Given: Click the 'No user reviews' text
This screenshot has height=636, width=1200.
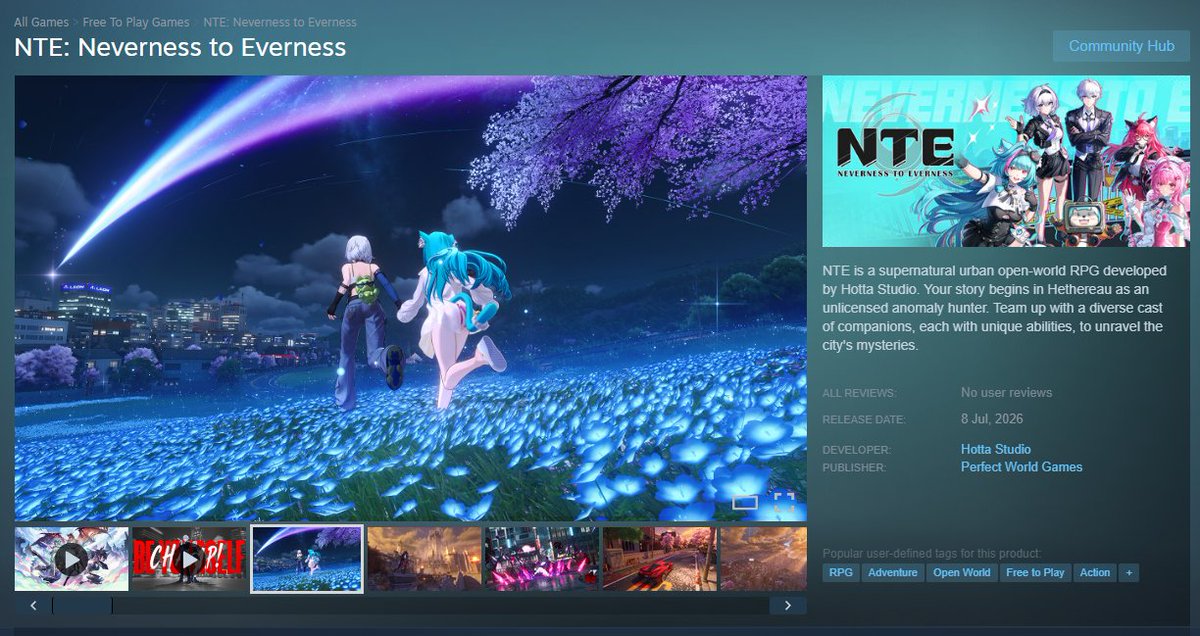Looking at the screenshot, I should [x=1006, y=393].
